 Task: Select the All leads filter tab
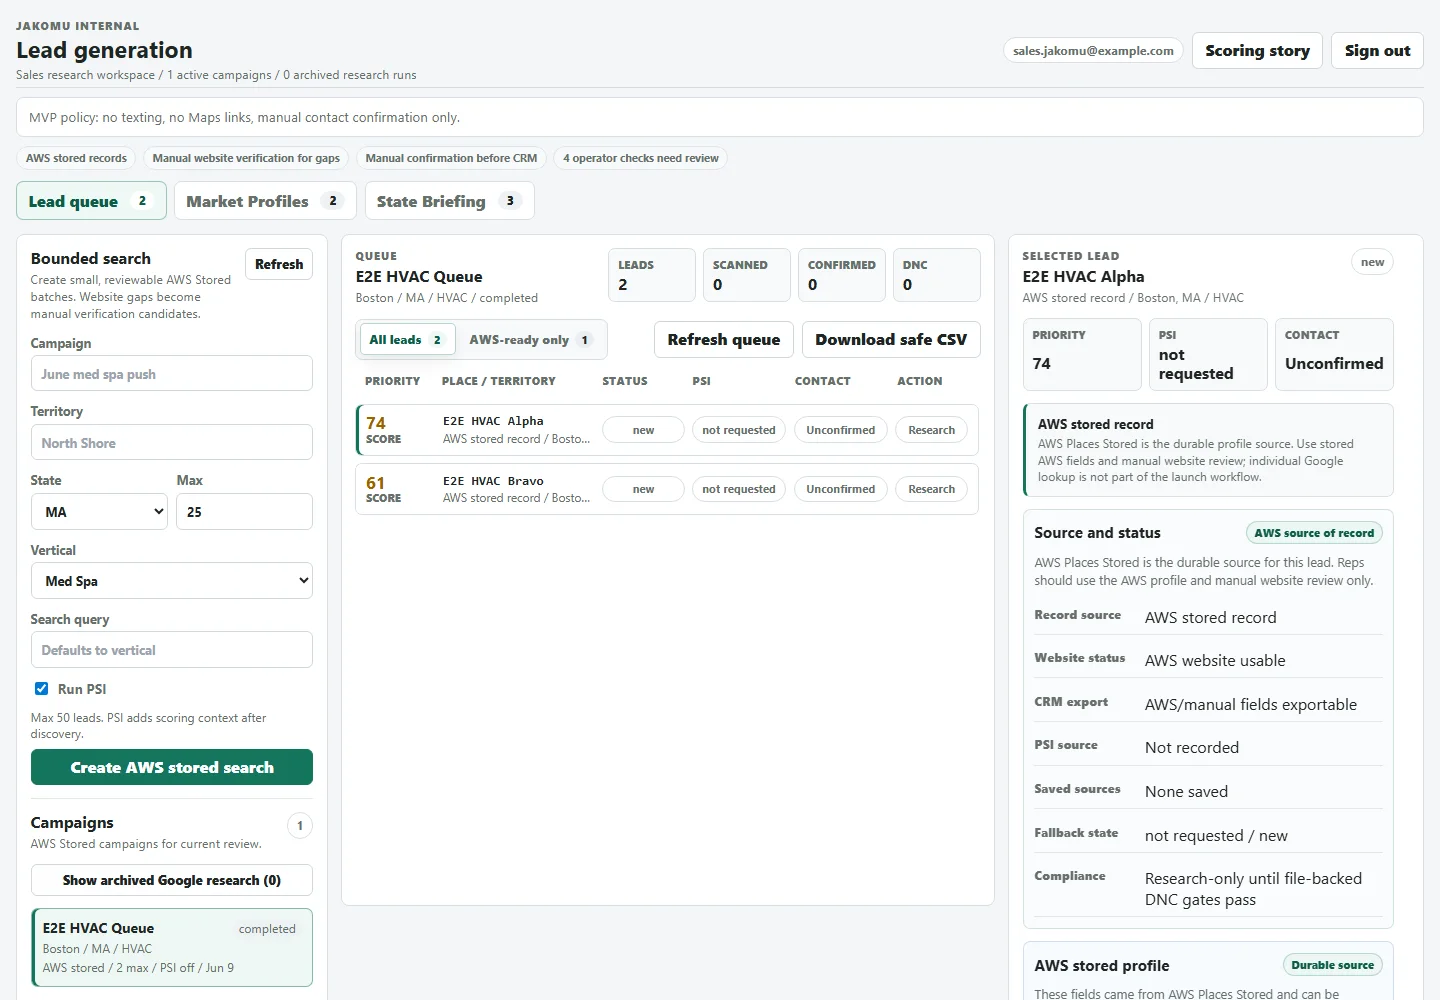[x=407, y=340]
